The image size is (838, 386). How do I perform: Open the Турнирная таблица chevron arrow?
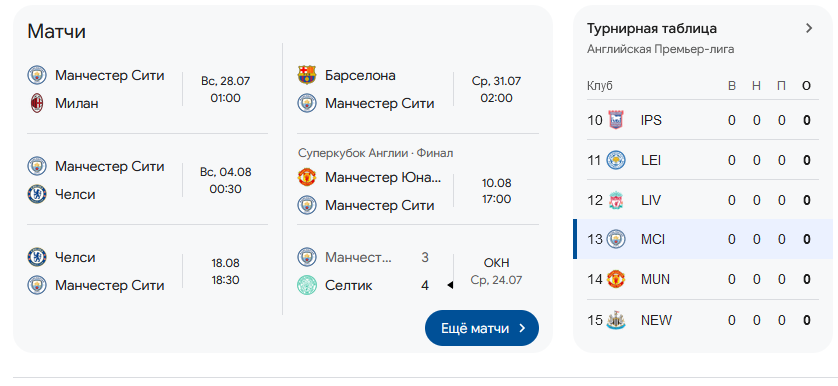(809, 28)
